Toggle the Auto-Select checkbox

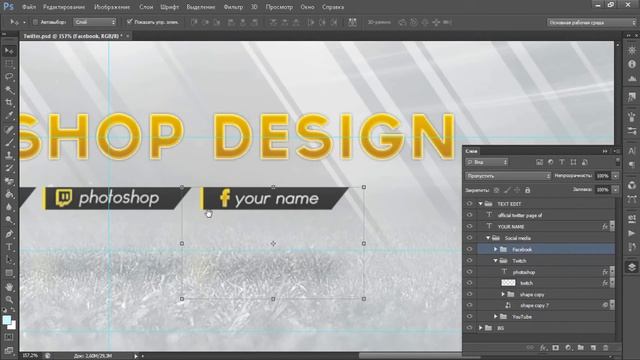(x=35, y=22)
